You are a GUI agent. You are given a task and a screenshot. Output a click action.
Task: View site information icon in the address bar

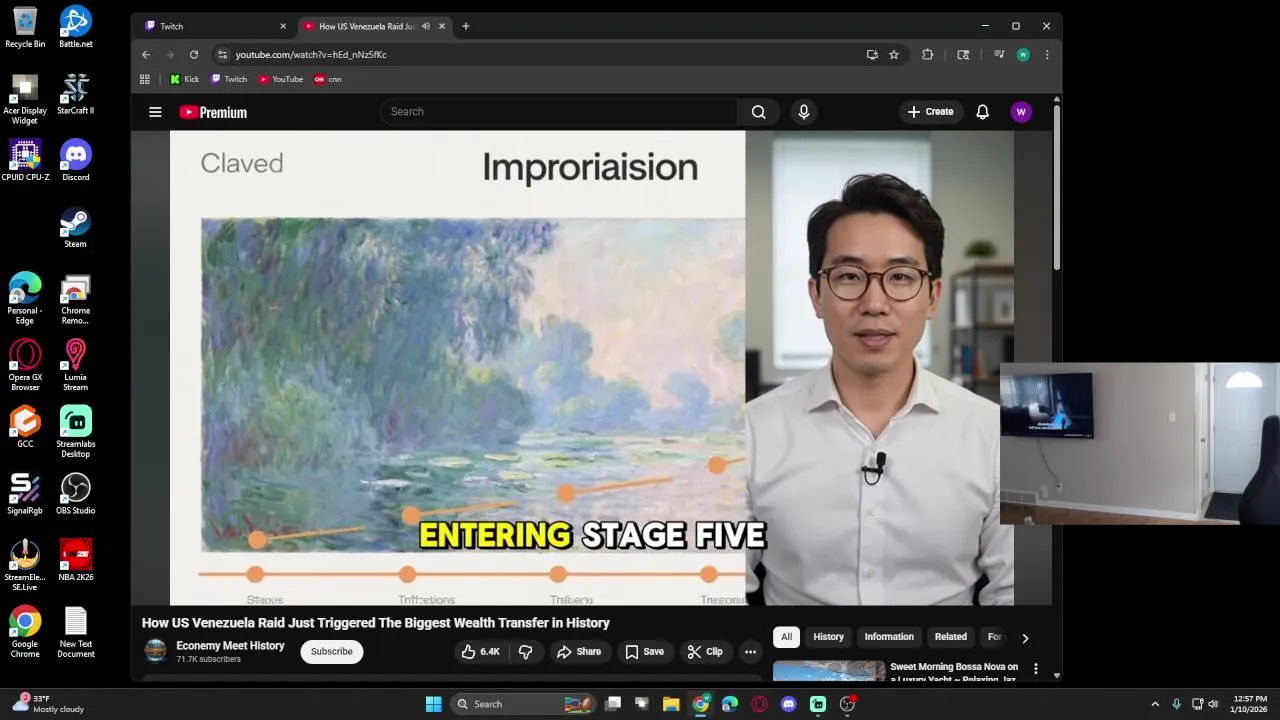(x=222, y=55)
